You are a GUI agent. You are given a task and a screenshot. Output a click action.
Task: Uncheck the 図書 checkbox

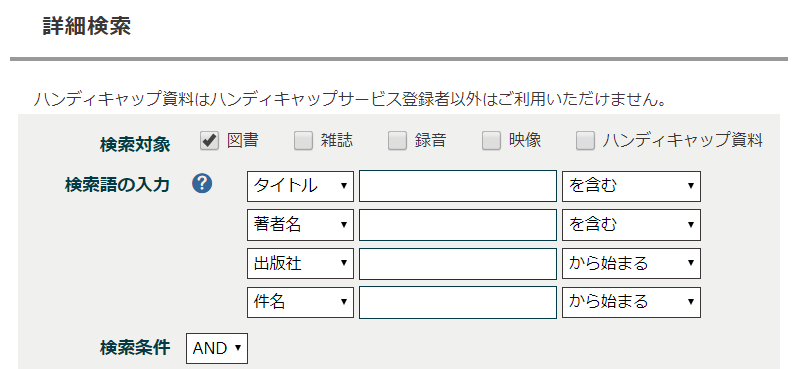point(209,141)
